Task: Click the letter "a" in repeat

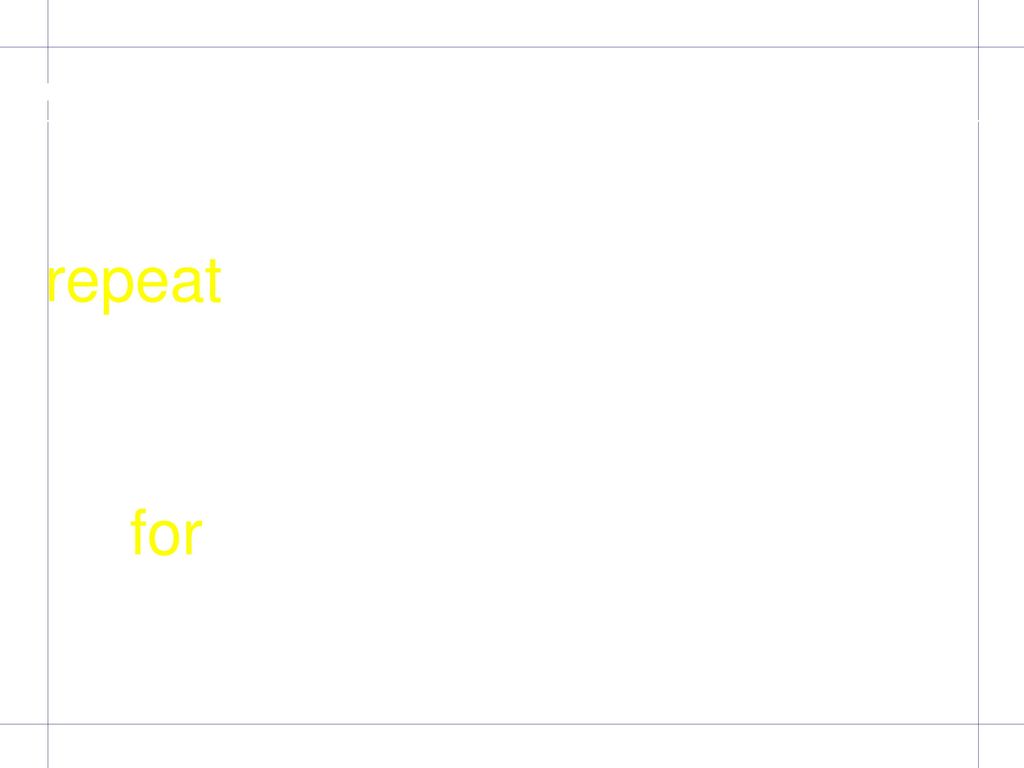Action: click(187, 284)
